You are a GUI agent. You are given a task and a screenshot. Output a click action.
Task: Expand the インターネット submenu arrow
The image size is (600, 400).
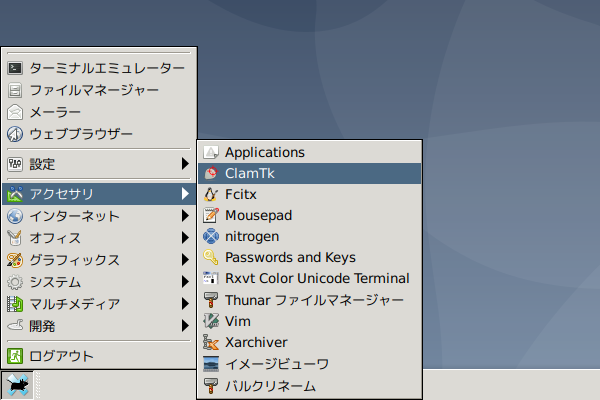pyautogui.click(x=185, y=216)
